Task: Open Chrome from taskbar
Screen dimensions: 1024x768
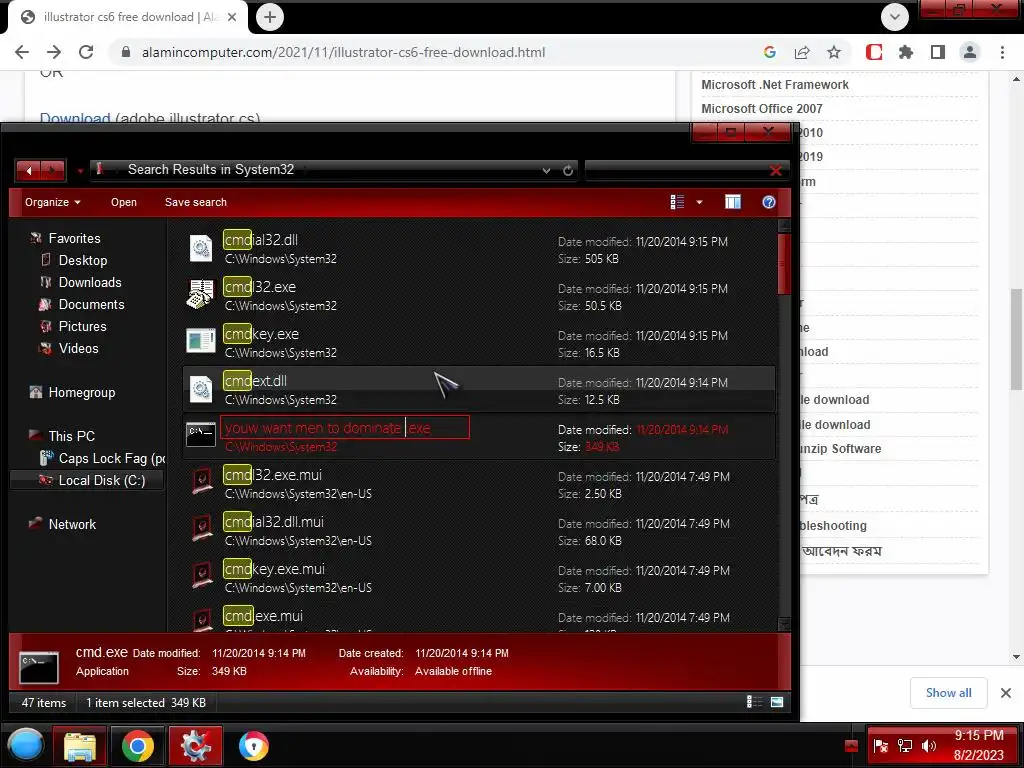Action: [138, 746]
